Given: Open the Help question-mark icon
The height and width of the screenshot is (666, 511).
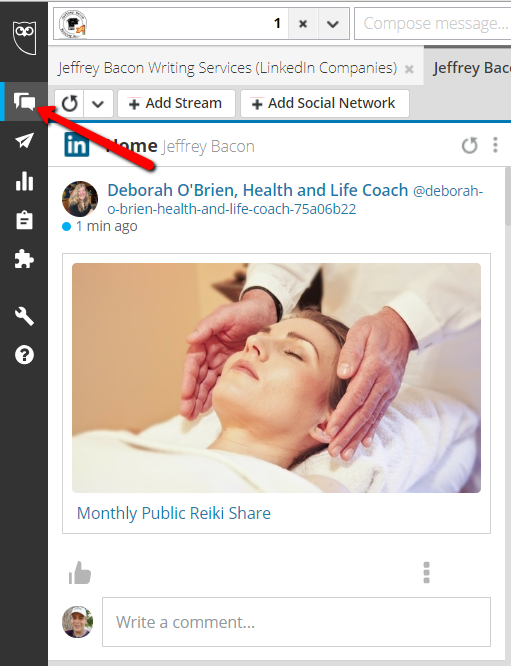Looking at the screenshot, I should (x=24, y=355).
